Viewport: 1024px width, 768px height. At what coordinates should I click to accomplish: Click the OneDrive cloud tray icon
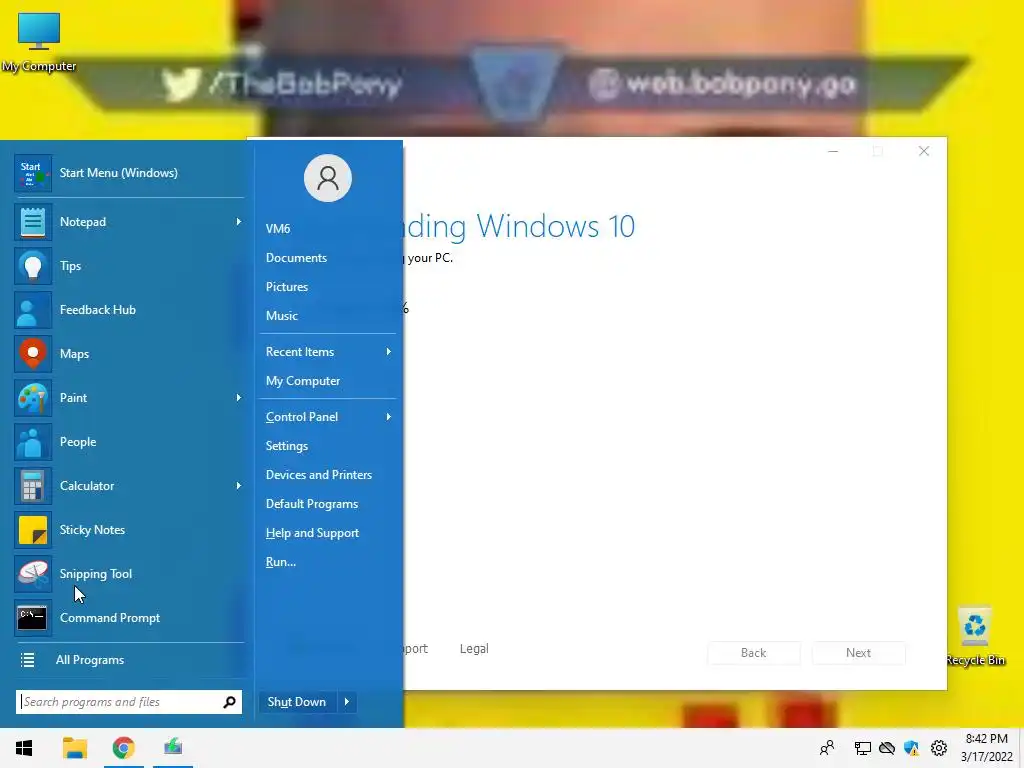(x=887, y=748)
